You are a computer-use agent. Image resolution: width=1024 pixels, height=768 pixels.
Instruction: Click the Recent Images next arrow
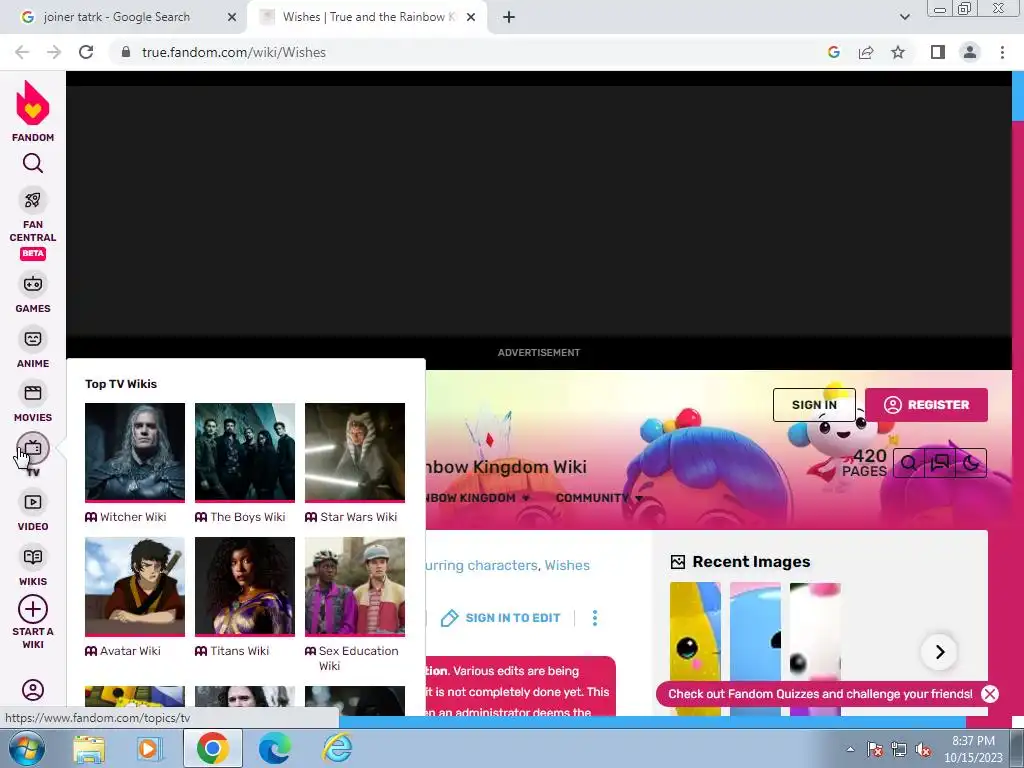click(x=940, y=652)
